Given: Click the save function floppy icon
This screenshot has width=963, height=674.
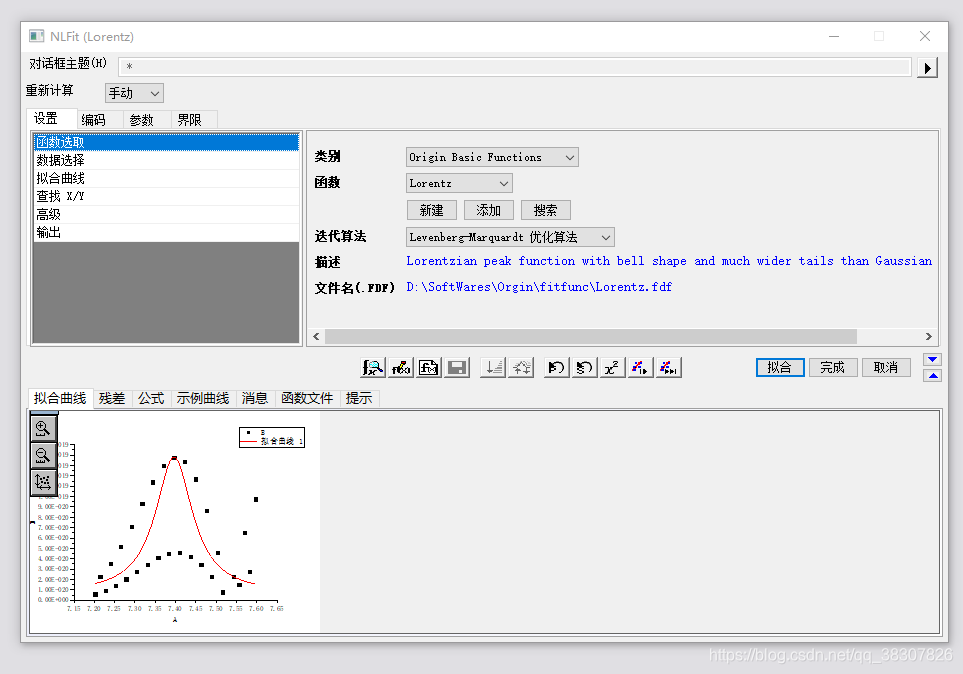Looking at the screenshot, I should point(457,367).
